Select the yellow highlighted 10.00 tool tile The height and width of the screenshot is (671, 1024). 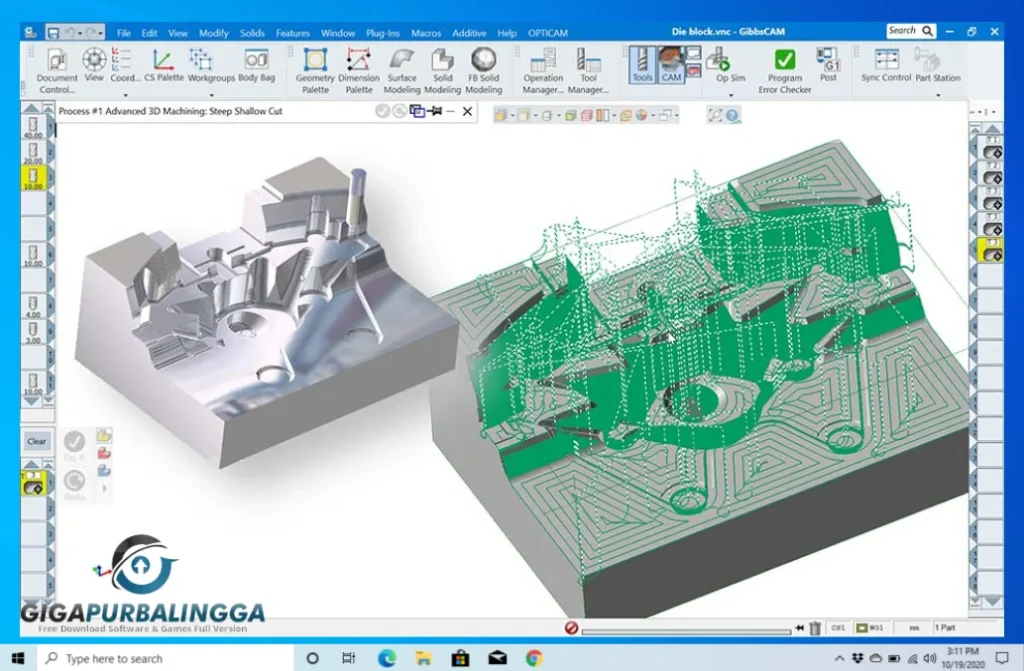(x=34, y=179)
